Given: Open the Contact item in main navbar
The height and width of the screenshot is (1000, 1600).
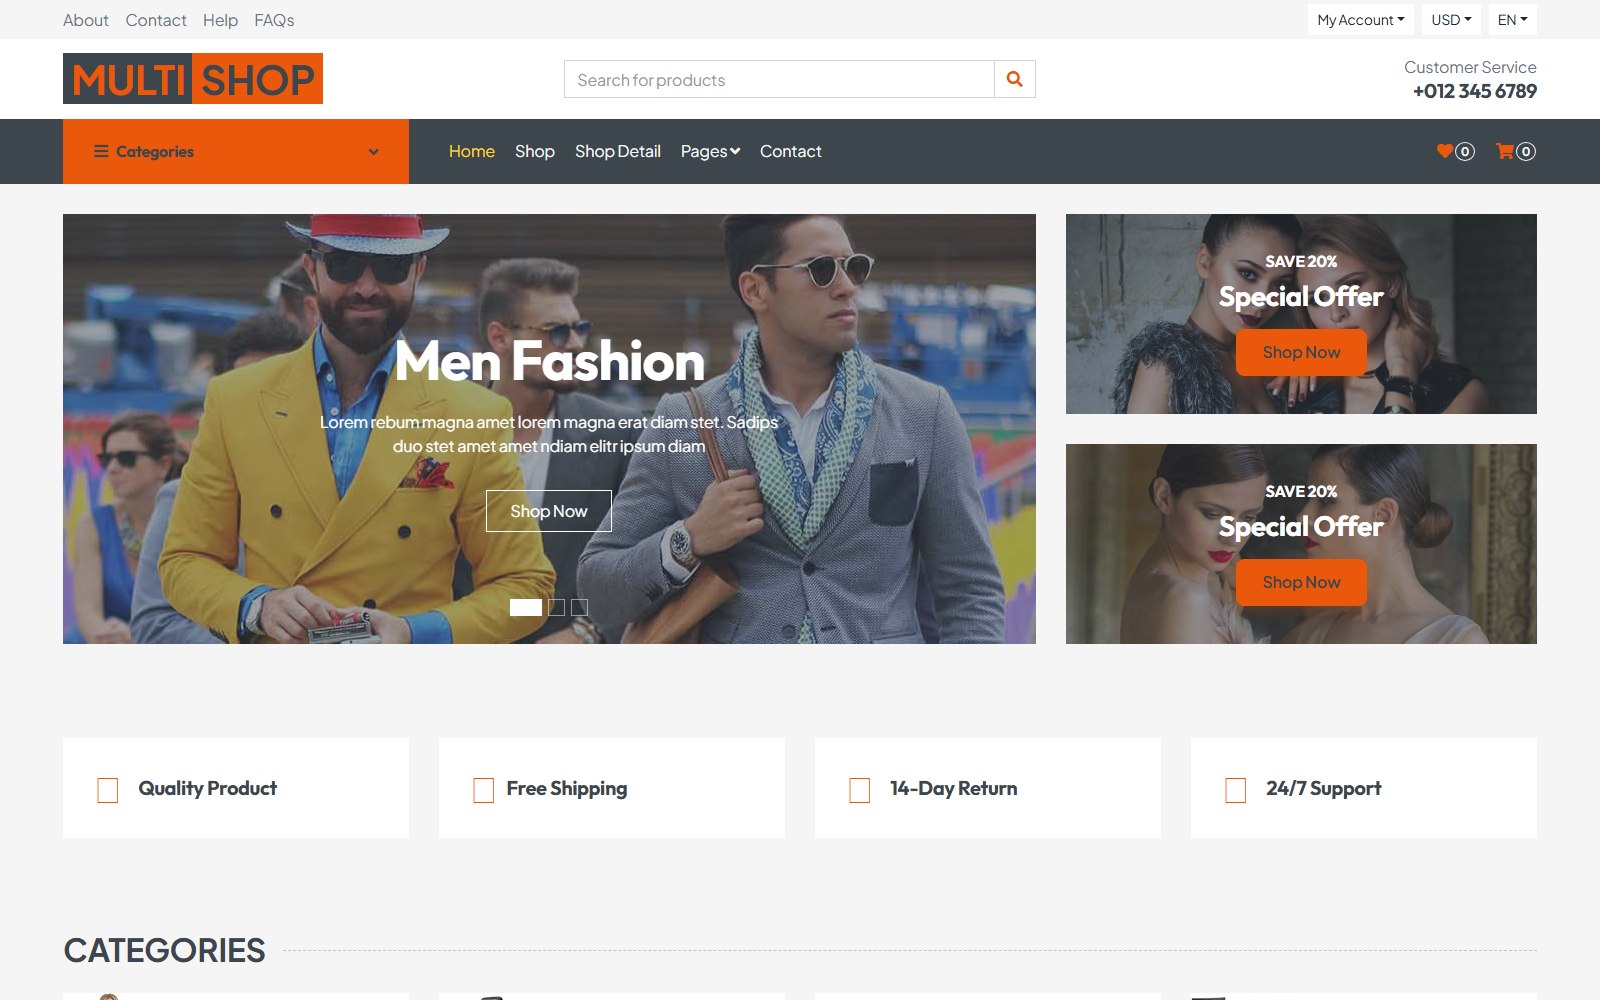Looking at the screenshot, I should click(x=791, y=151).
